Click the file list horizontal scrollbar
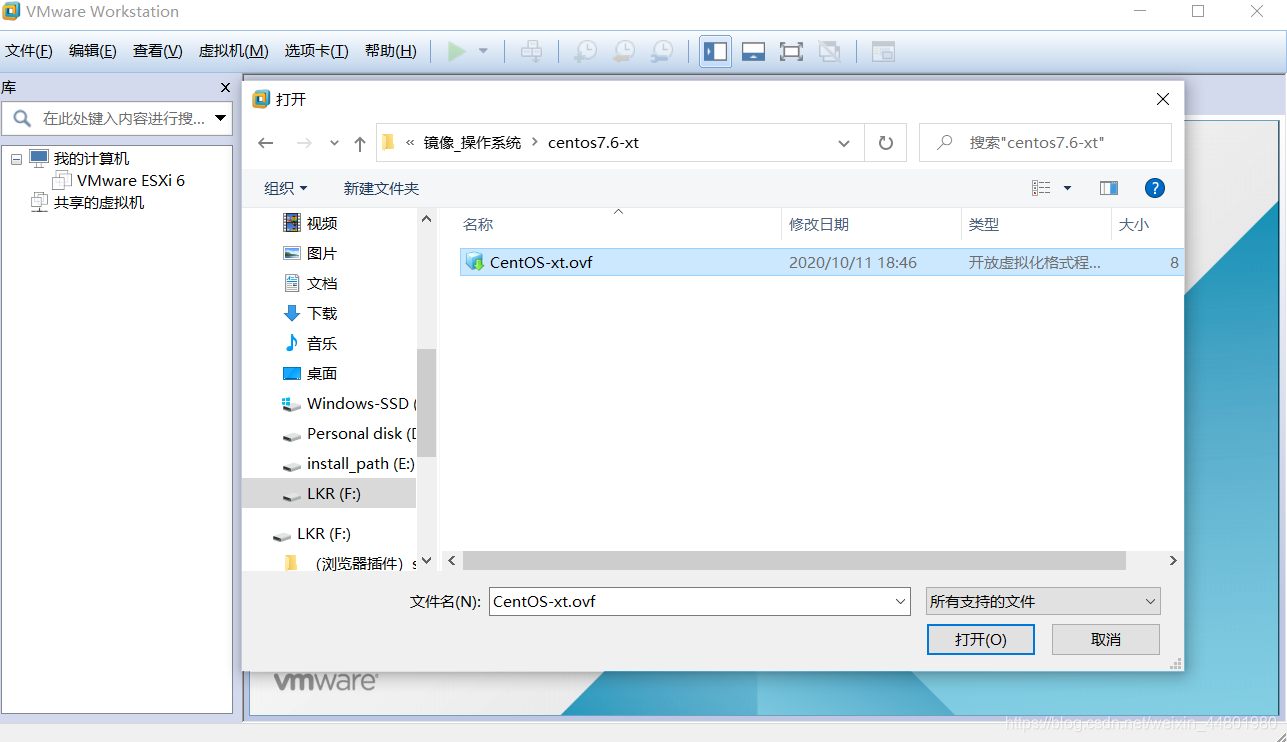The width and height of the screenshot is (1287, 742). click(x=794, y=561)
